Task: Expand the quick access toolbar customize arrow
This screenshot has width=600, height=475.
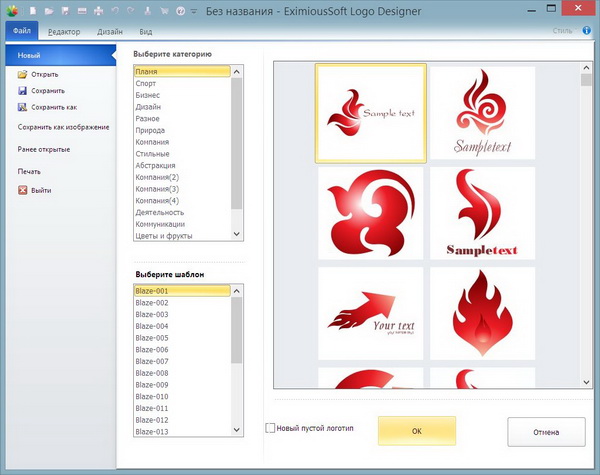Action: tap(195, 12)
